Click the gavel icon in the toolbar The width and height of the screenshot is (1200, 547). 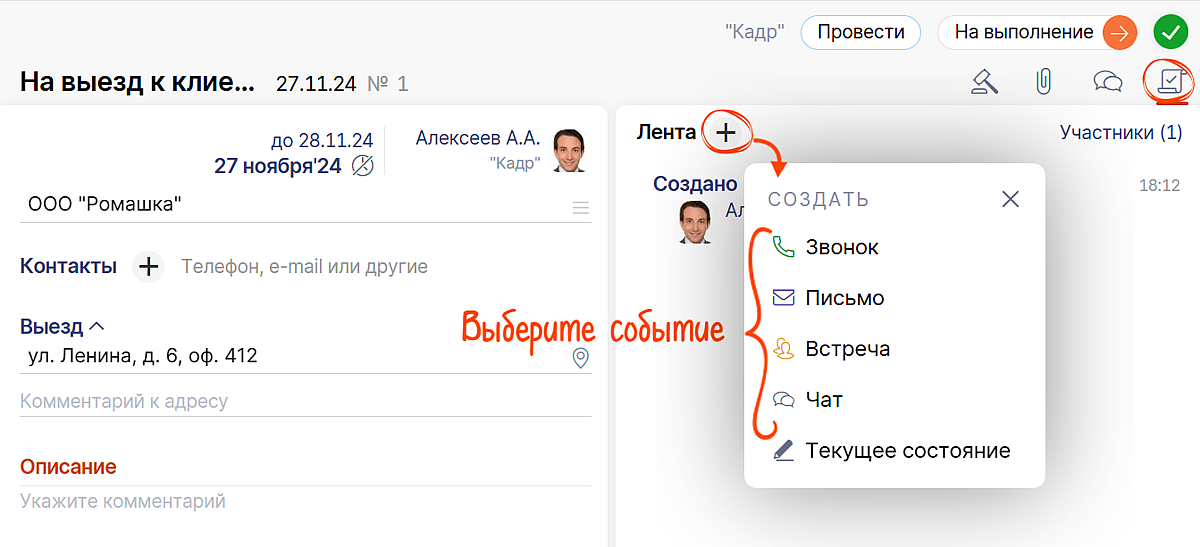(985, 81)
